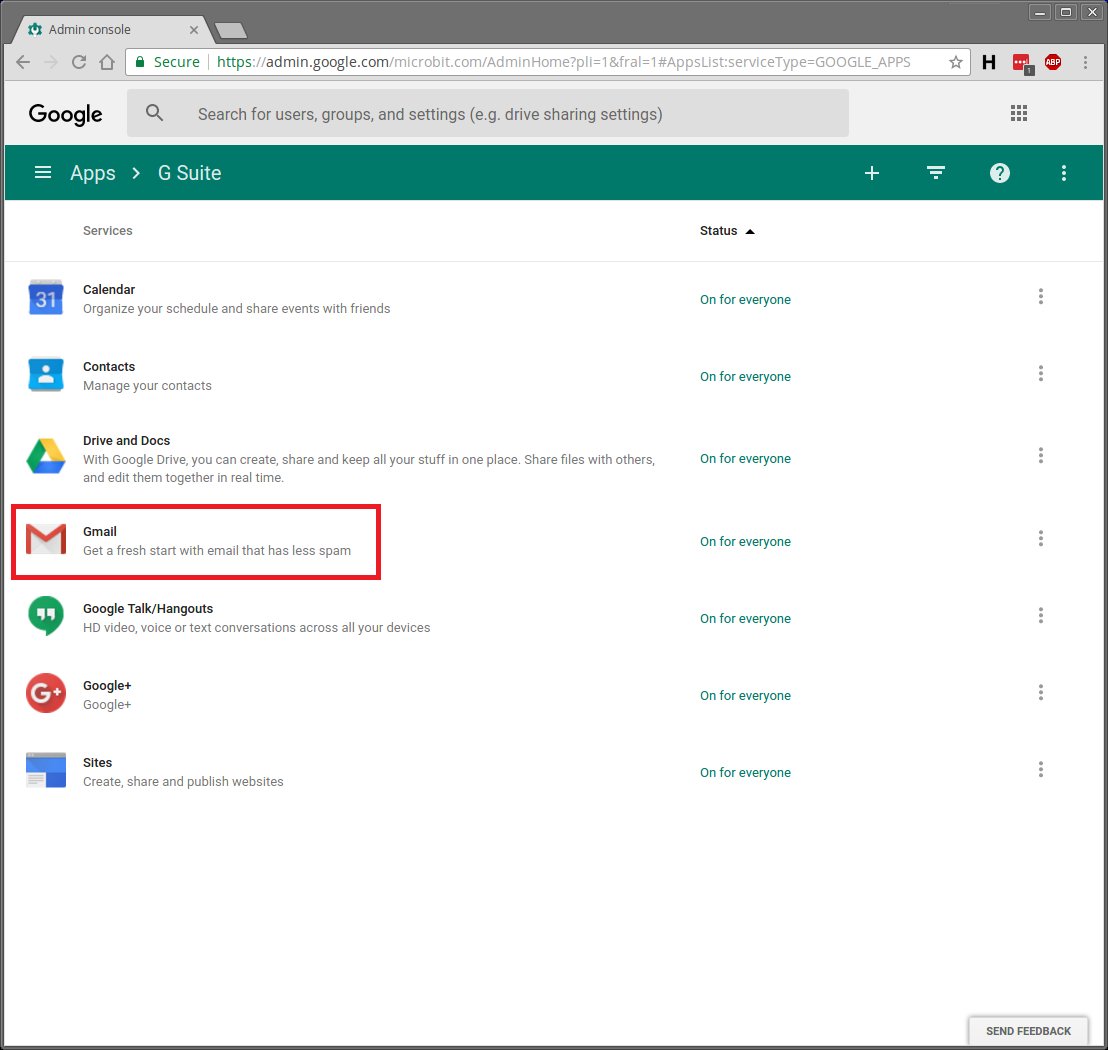Reload the page
This screenshot has height=1050, width=1108.
[79, 62]
